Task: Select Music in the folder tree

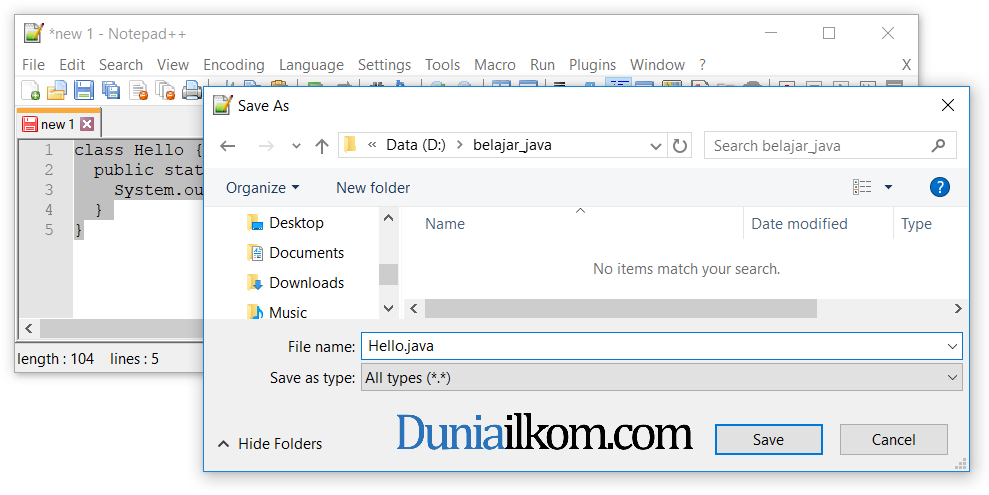Action: pyautogui.click(x=277, y=312)
